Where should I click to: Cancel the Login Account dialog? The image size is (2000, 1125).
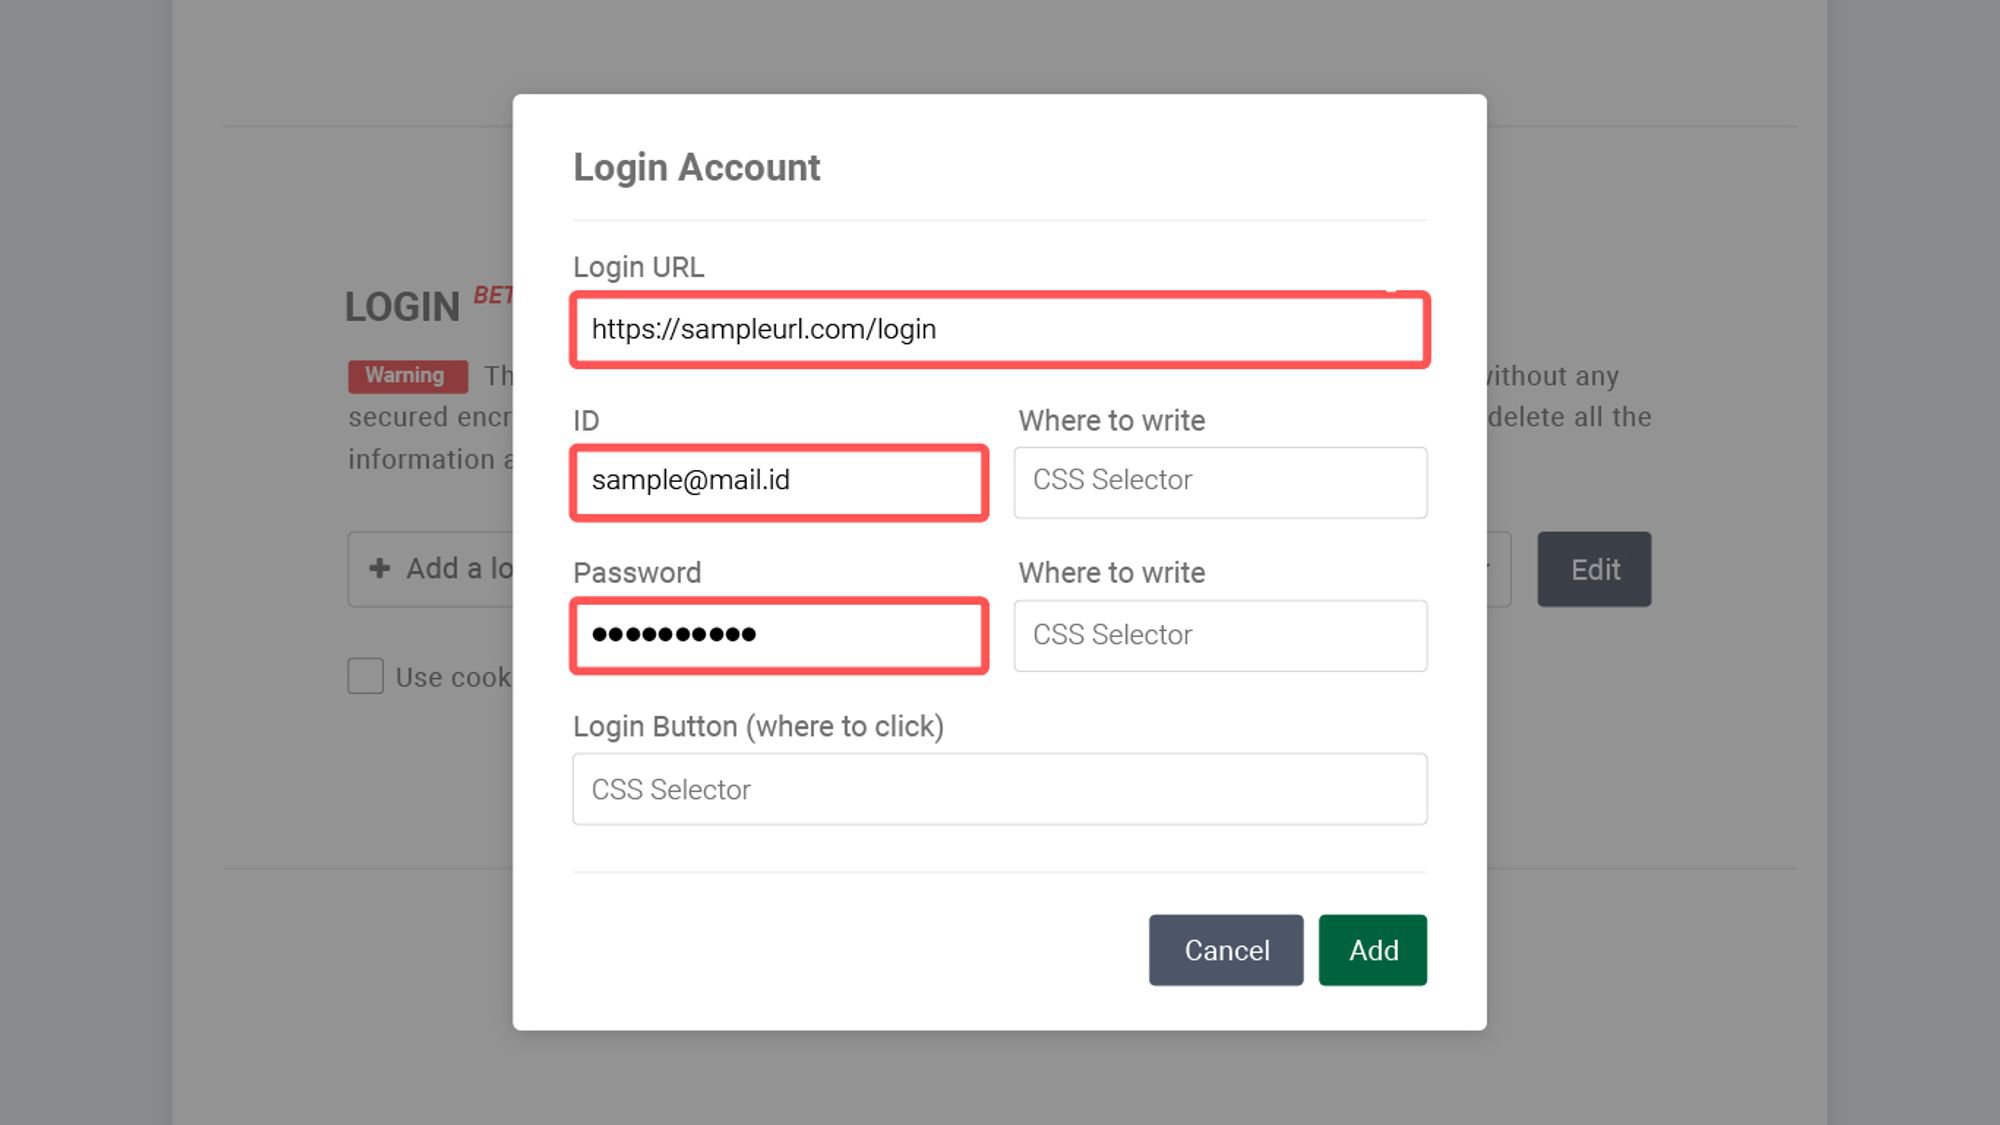point(1225,950)
